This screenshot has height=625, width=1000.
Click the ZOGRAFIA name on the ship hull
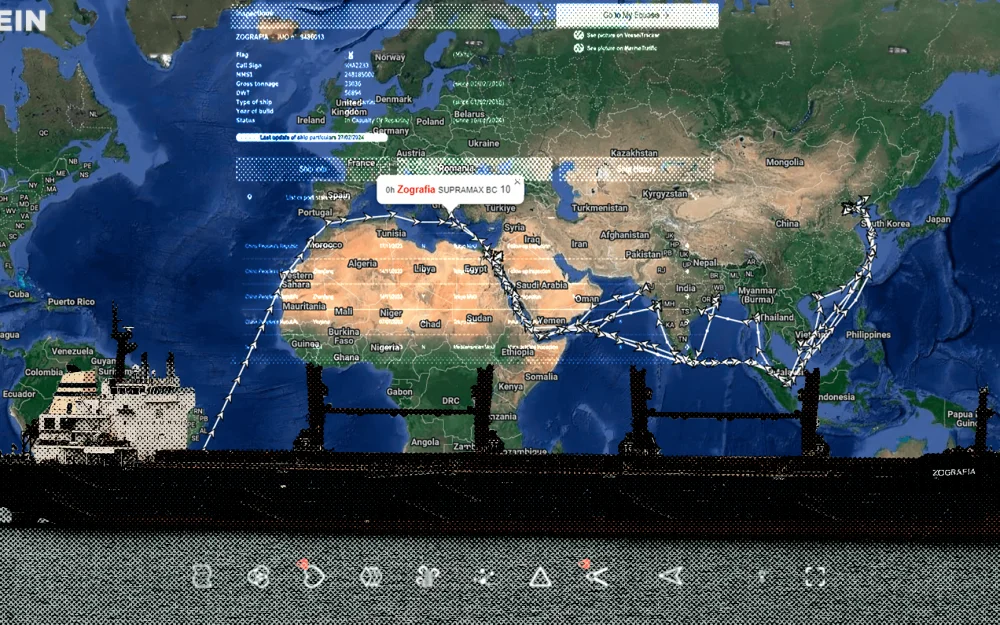coord(953,473)
